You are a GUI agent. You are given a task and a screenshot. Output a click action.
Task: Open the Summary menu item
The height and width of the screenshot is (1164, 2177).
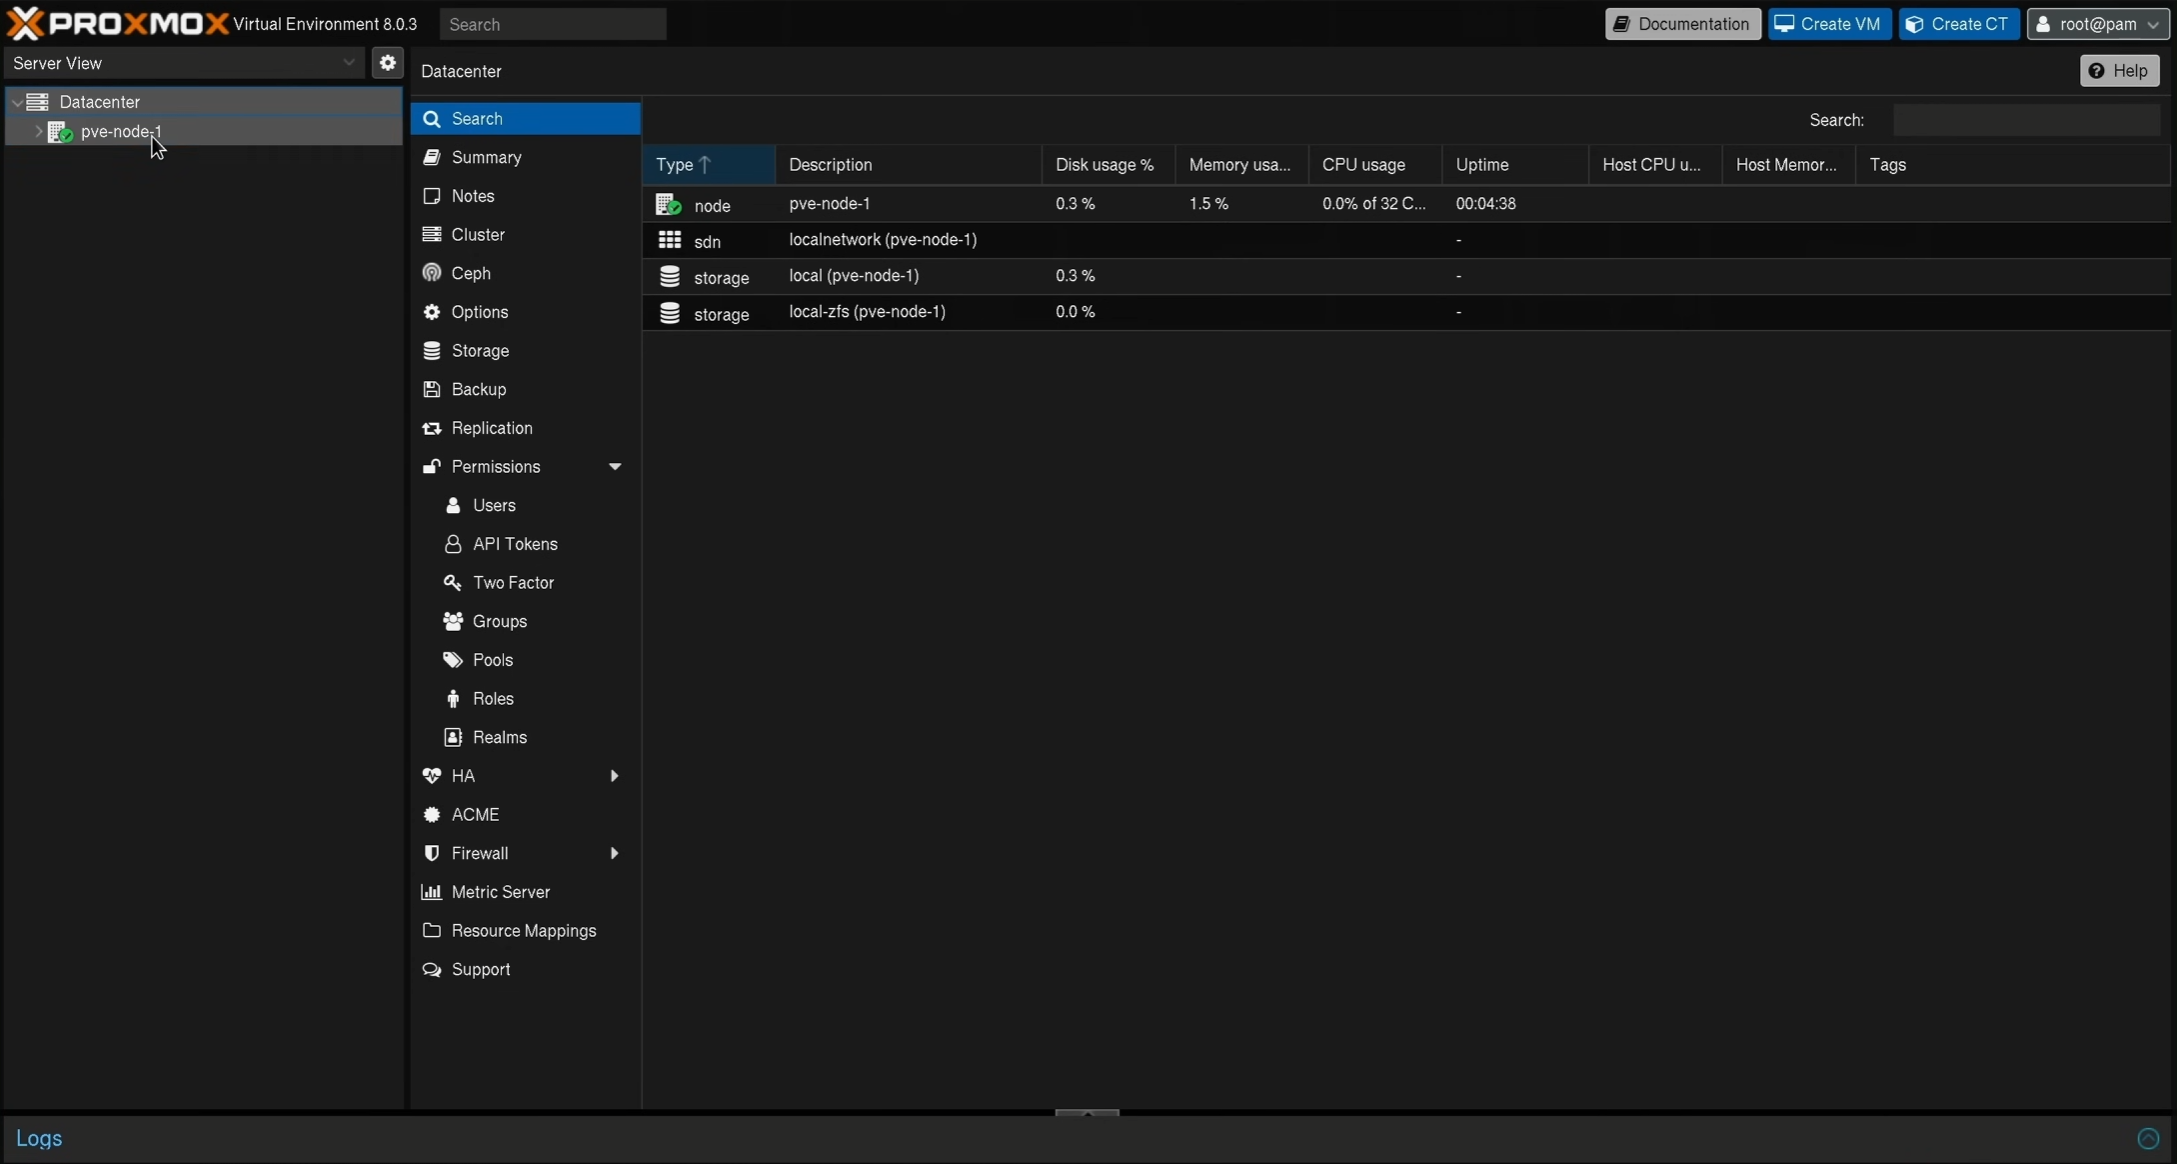[486, 158]
